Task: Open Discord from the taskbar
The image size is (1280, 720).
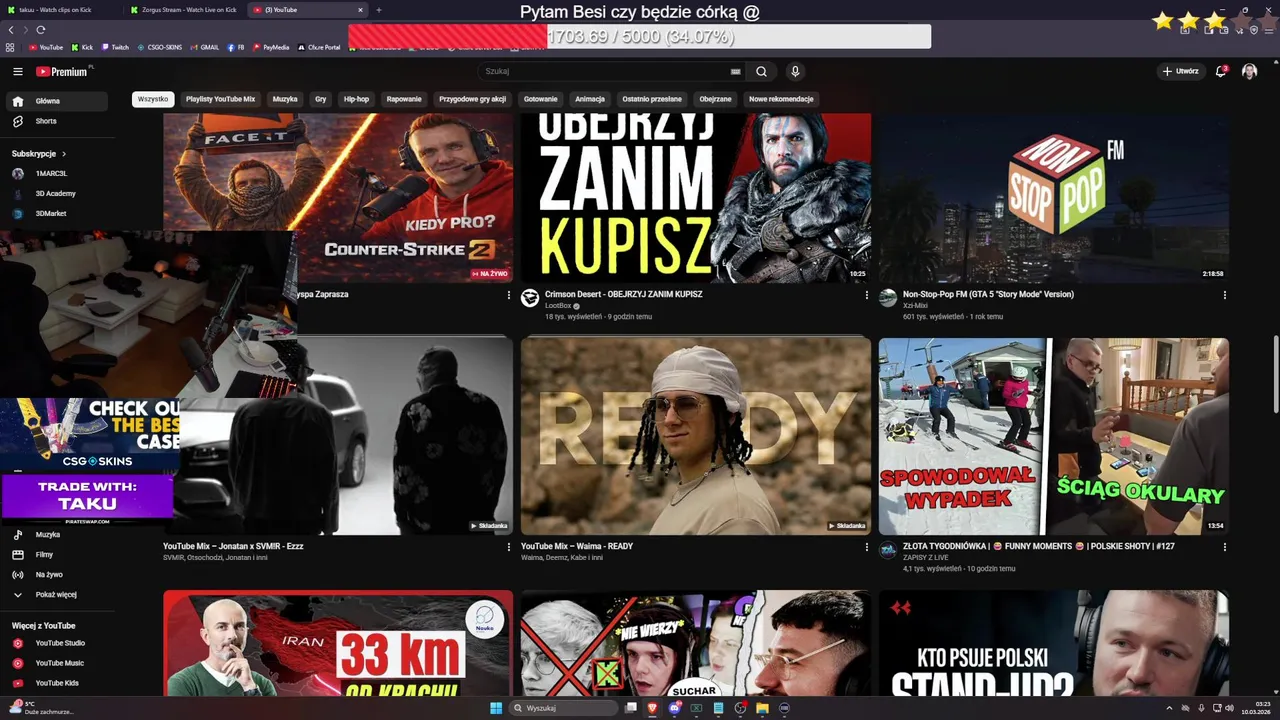Action: click(675, 708)
